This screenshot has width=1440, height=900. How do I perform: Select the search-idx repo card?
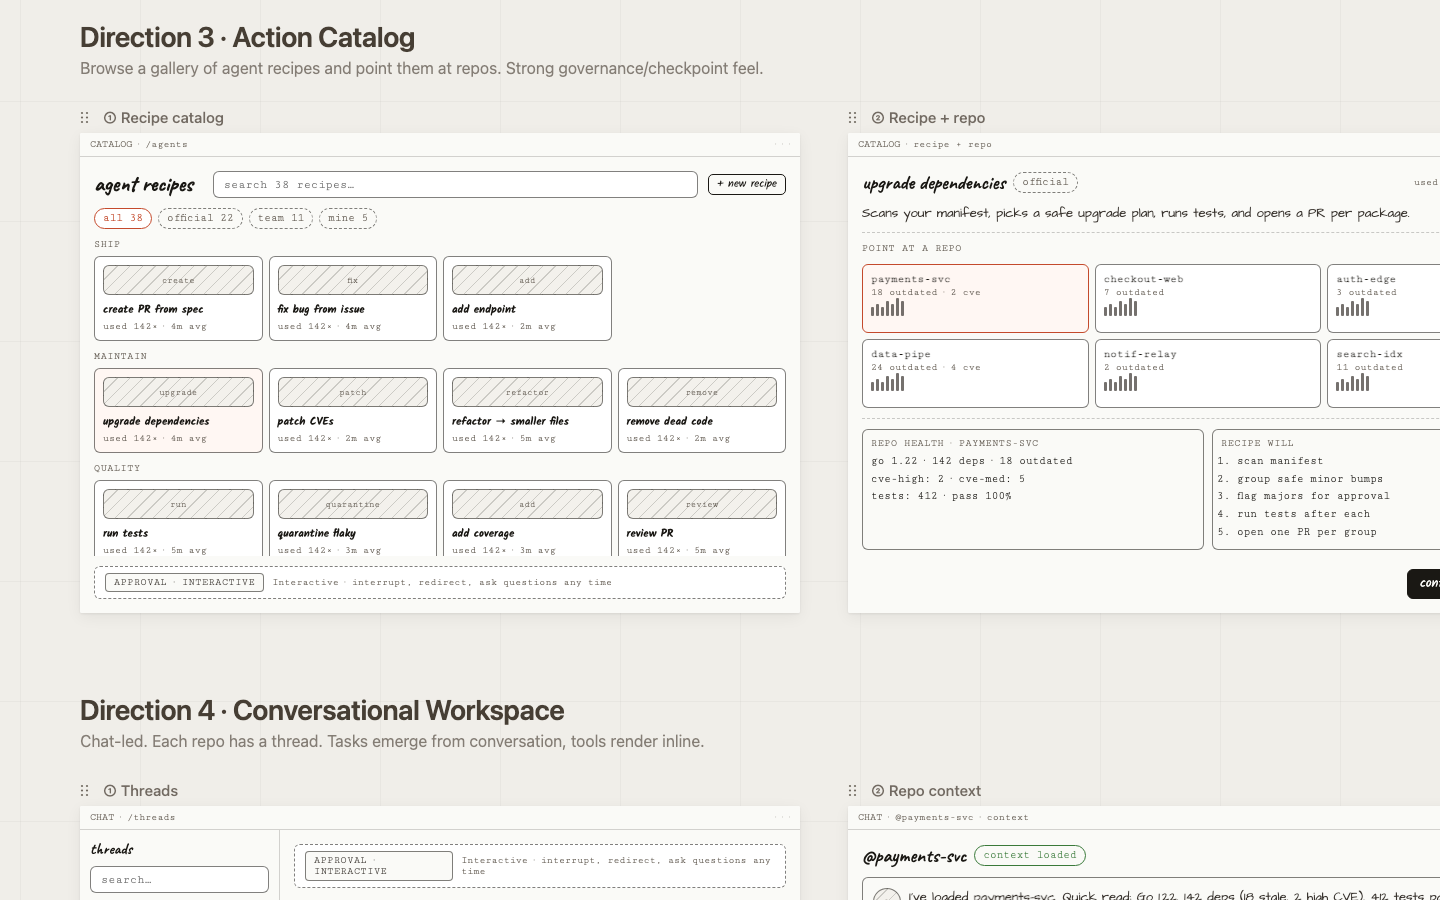click(x=1383, y=373)
